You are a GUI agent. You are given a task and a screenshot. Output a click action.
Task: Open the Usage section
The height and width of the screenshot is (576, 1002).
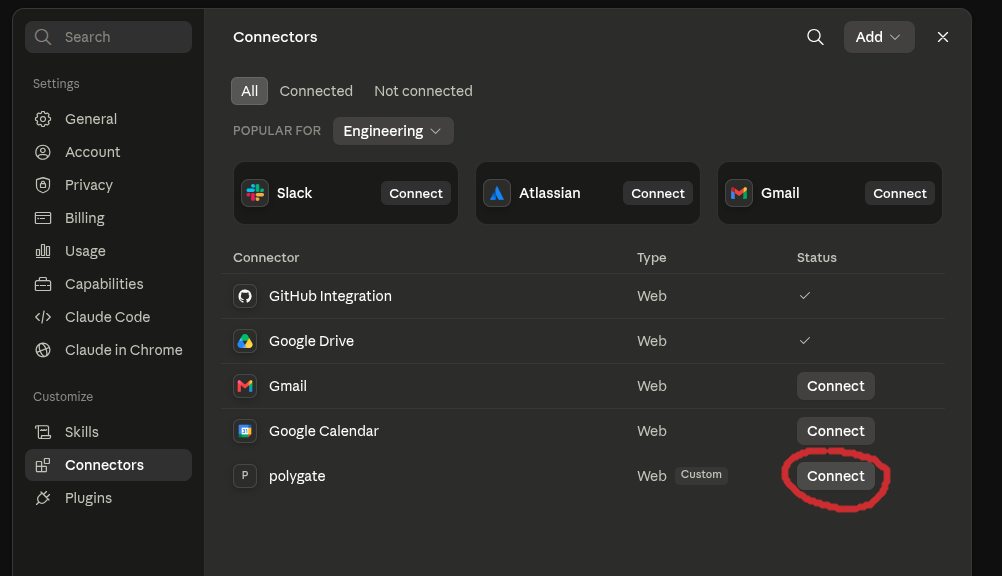(108, 251)
